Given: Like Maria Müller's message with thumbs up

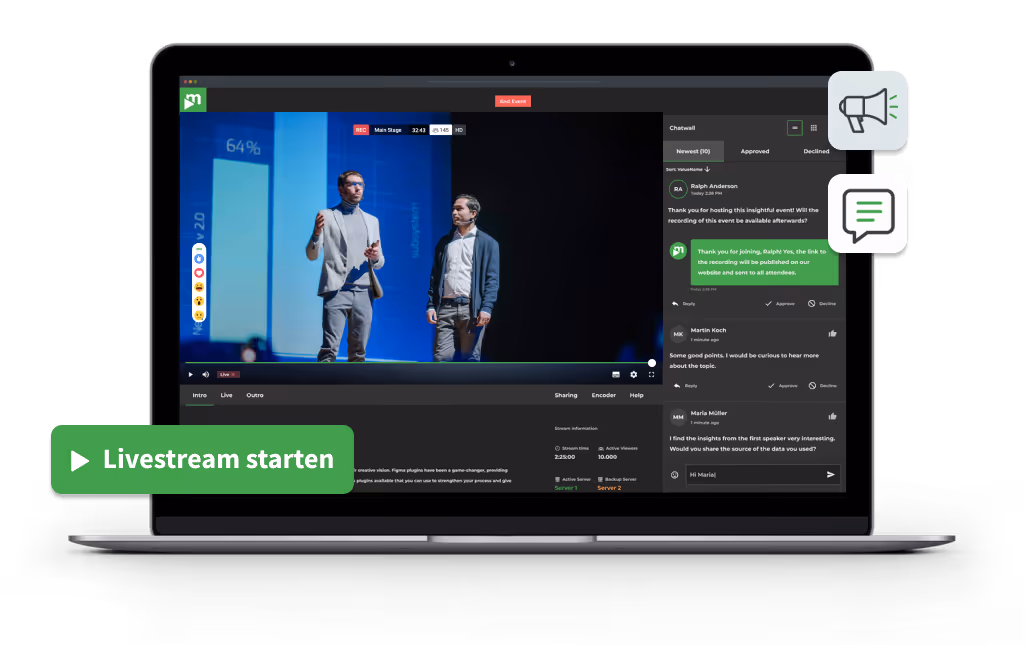Looking at the screenshot, I should click(x=833, y=416).
